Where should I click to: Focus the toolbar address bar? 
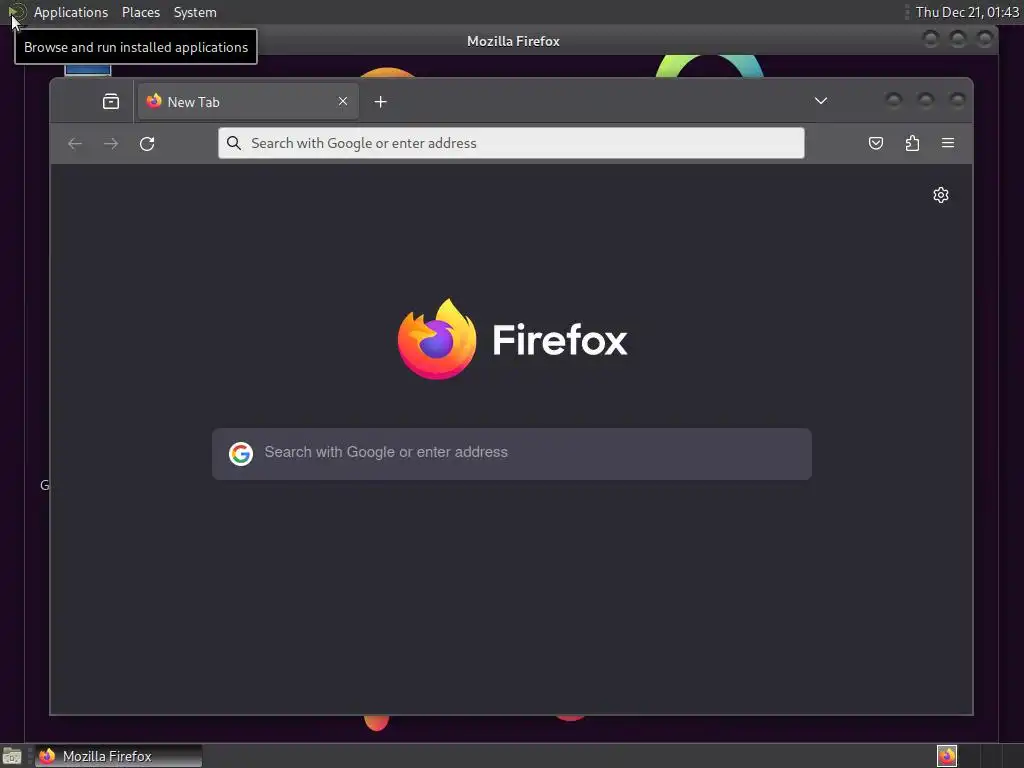tap(511, 143)
